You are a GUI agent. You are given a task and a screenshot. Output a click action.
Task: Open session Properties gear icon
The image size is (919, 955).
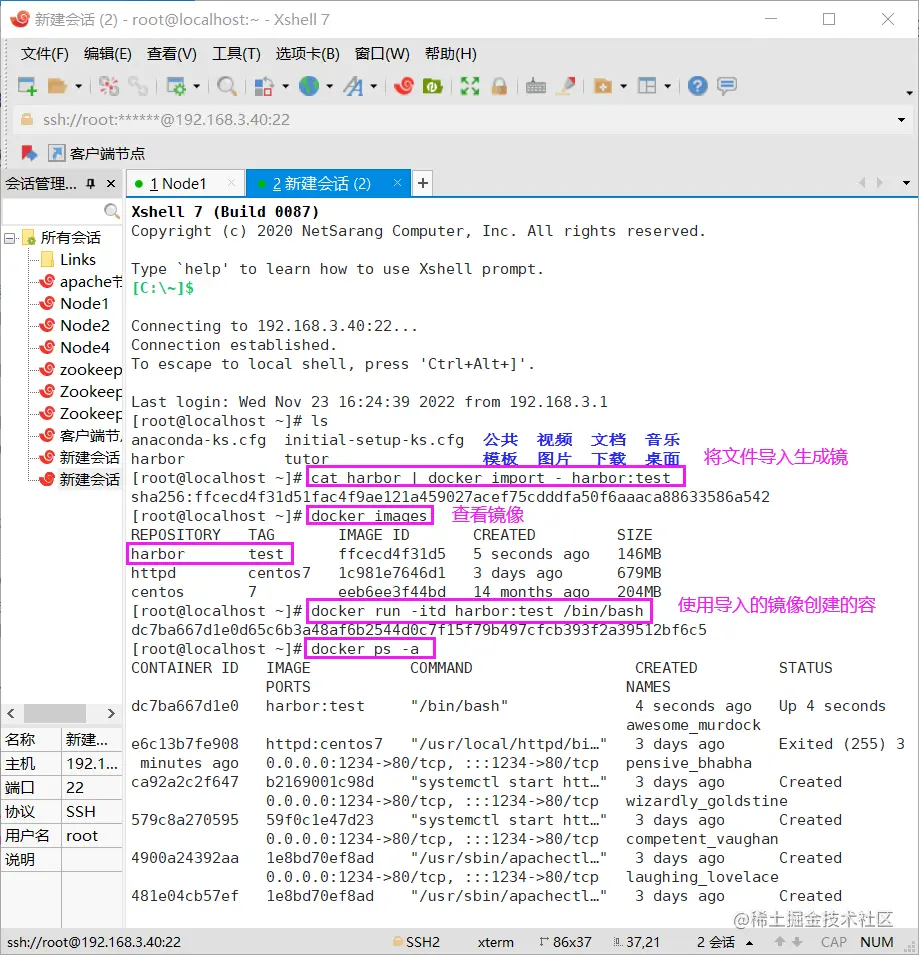click(x=176, y=86)
